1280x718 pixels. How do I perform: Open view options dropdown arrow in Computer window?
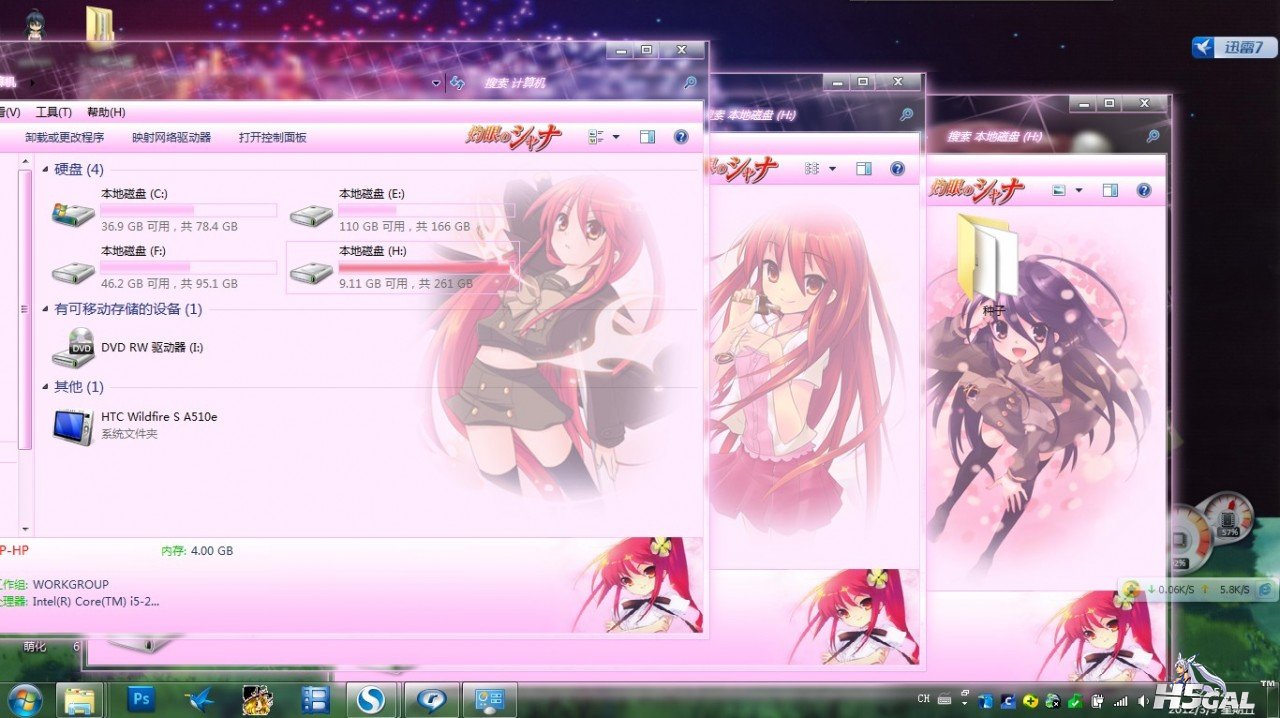pos(616,137)
